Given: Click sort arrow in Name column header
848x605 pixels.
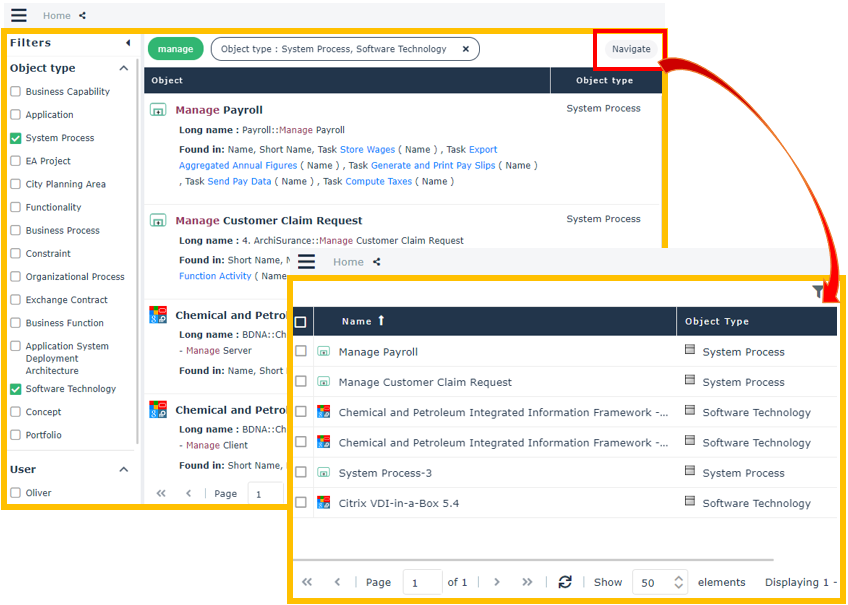Looking at the screenshot, I should click(381, 321).
